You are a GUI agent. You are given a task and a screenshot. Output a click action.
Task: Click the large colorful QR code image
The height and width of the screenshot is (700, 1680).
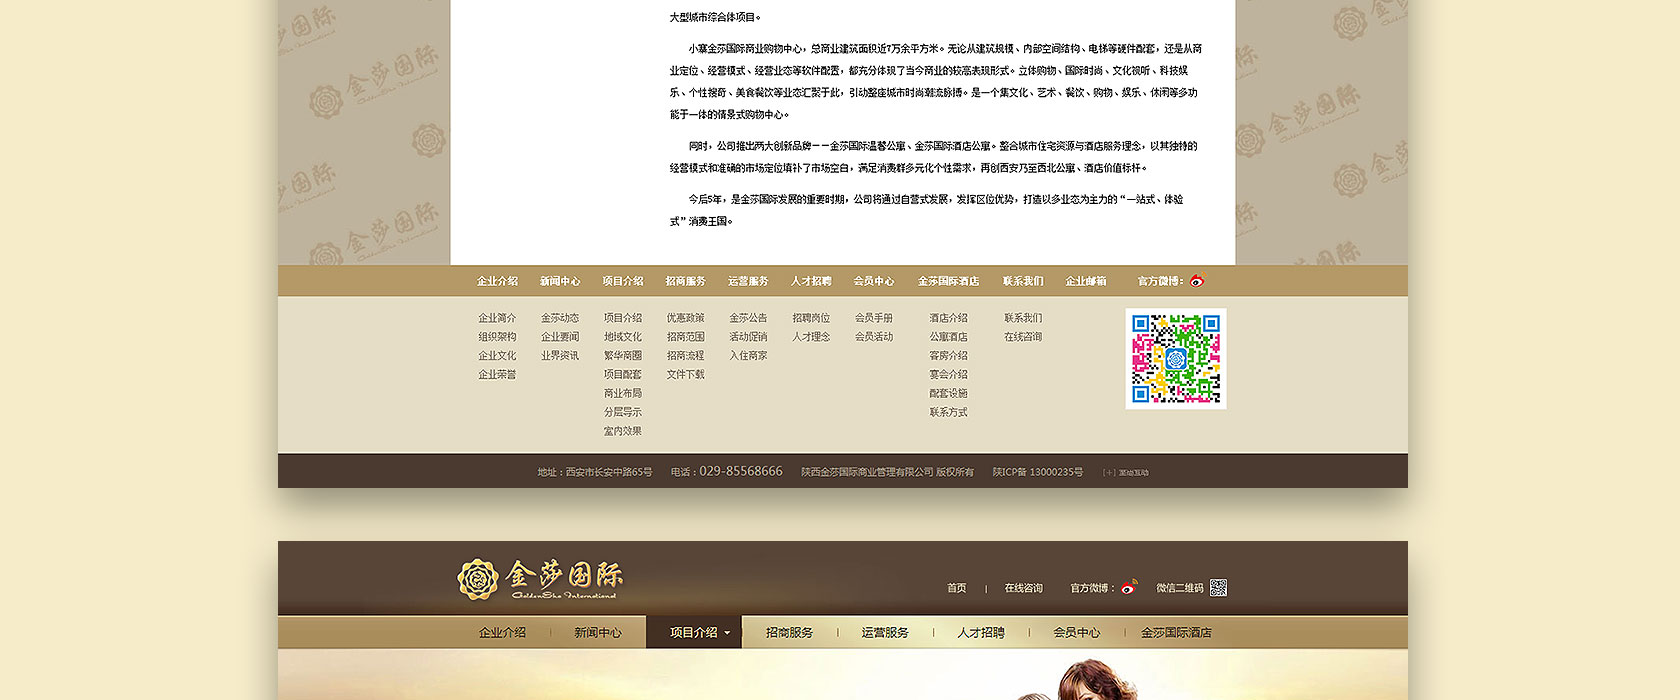[x=1176, y=358]
